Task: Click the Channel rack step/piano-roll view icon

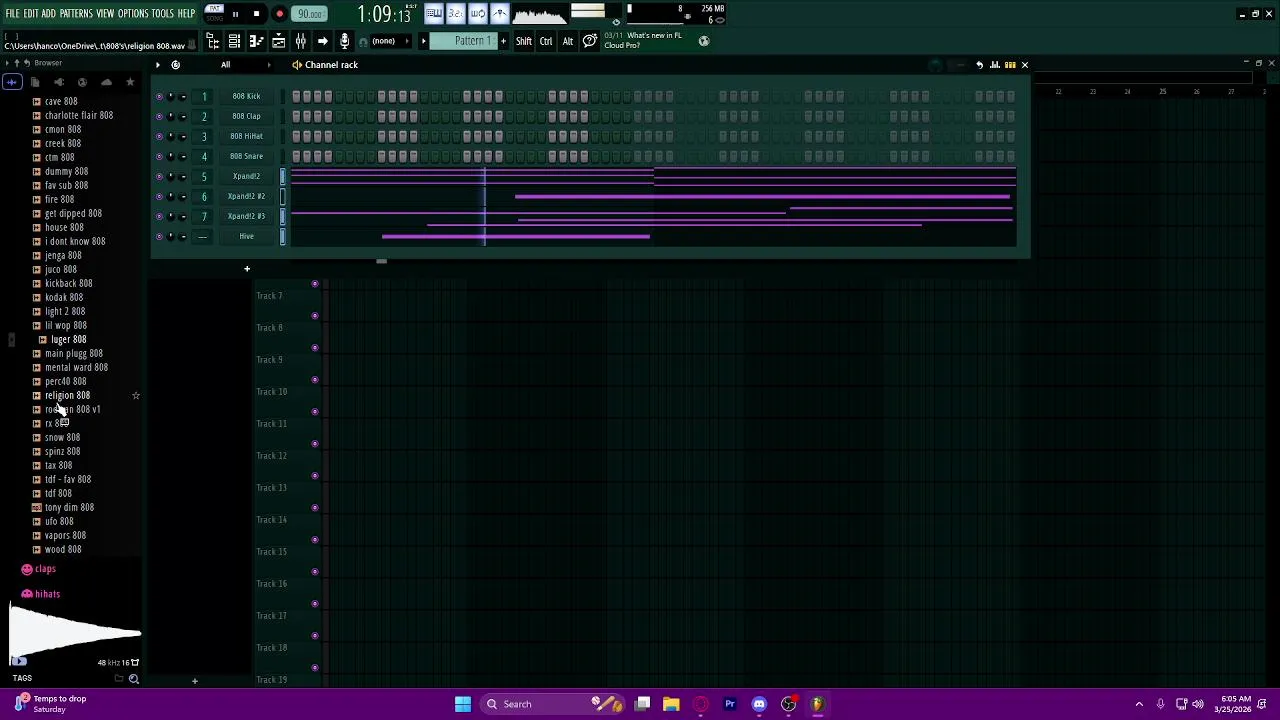Action: coord(1010,65)
